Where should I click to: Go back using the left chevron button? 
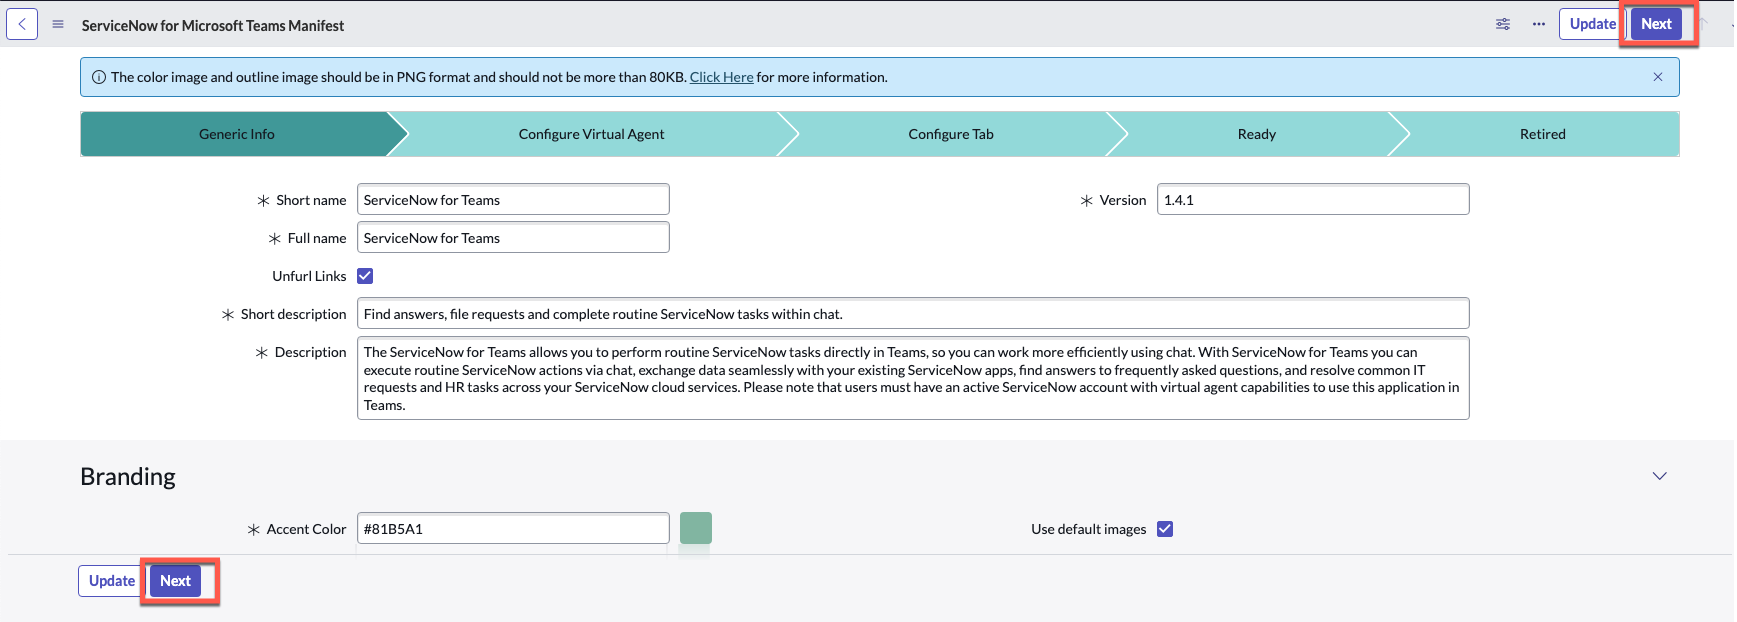click(x=22, y=24)
